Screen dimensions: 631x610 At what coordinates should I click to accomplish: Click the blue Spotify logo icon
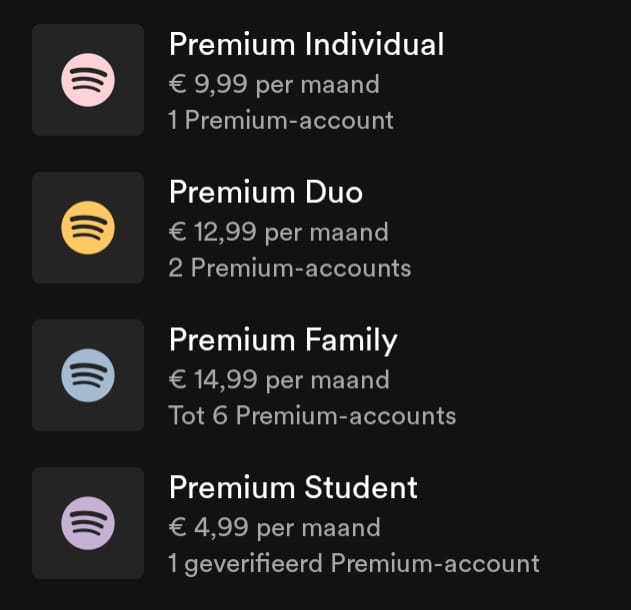coord(88,376)
